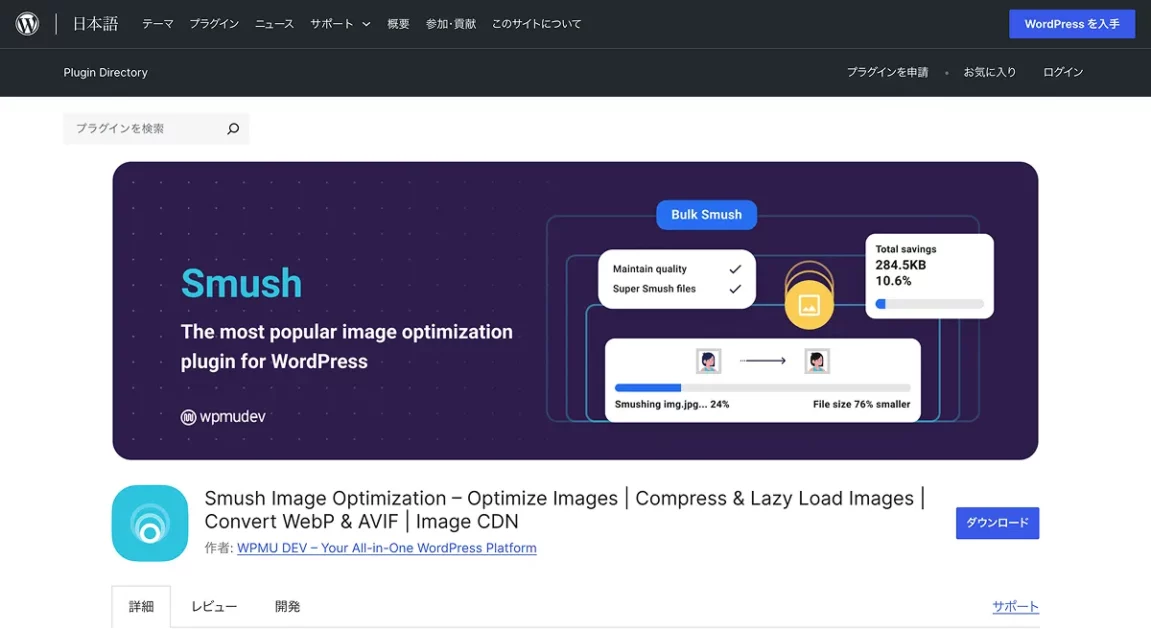Go to the ニュース page
Screen dimensions: 1151x630
(x=274, y=24)
